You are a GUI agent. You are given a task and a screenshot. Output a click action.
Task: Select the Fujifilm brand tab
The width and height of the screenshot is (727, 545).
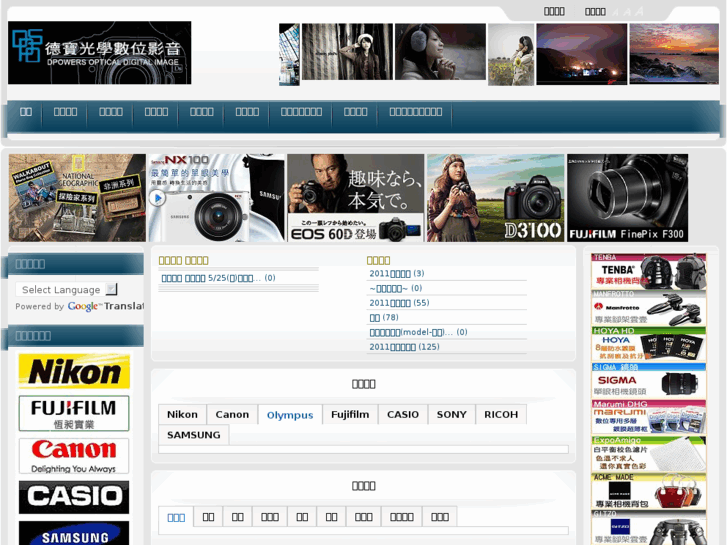click(350, 414)
